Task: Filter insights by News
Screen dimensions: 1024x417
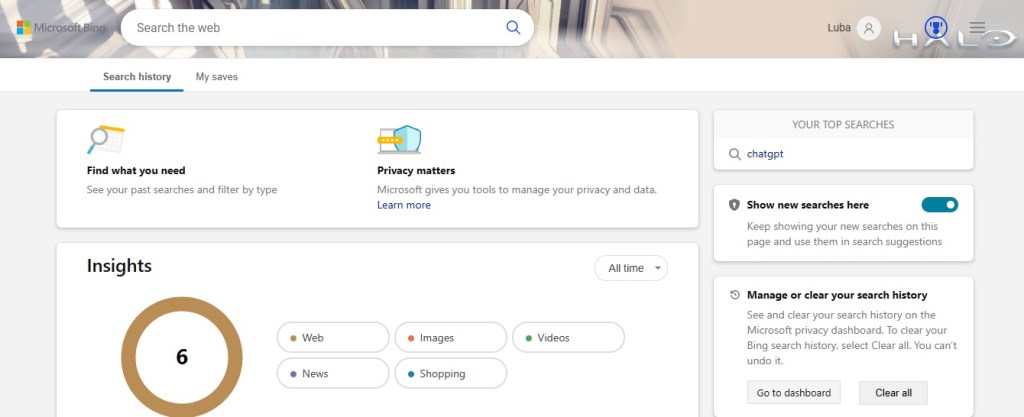Action: click(333, 373)
